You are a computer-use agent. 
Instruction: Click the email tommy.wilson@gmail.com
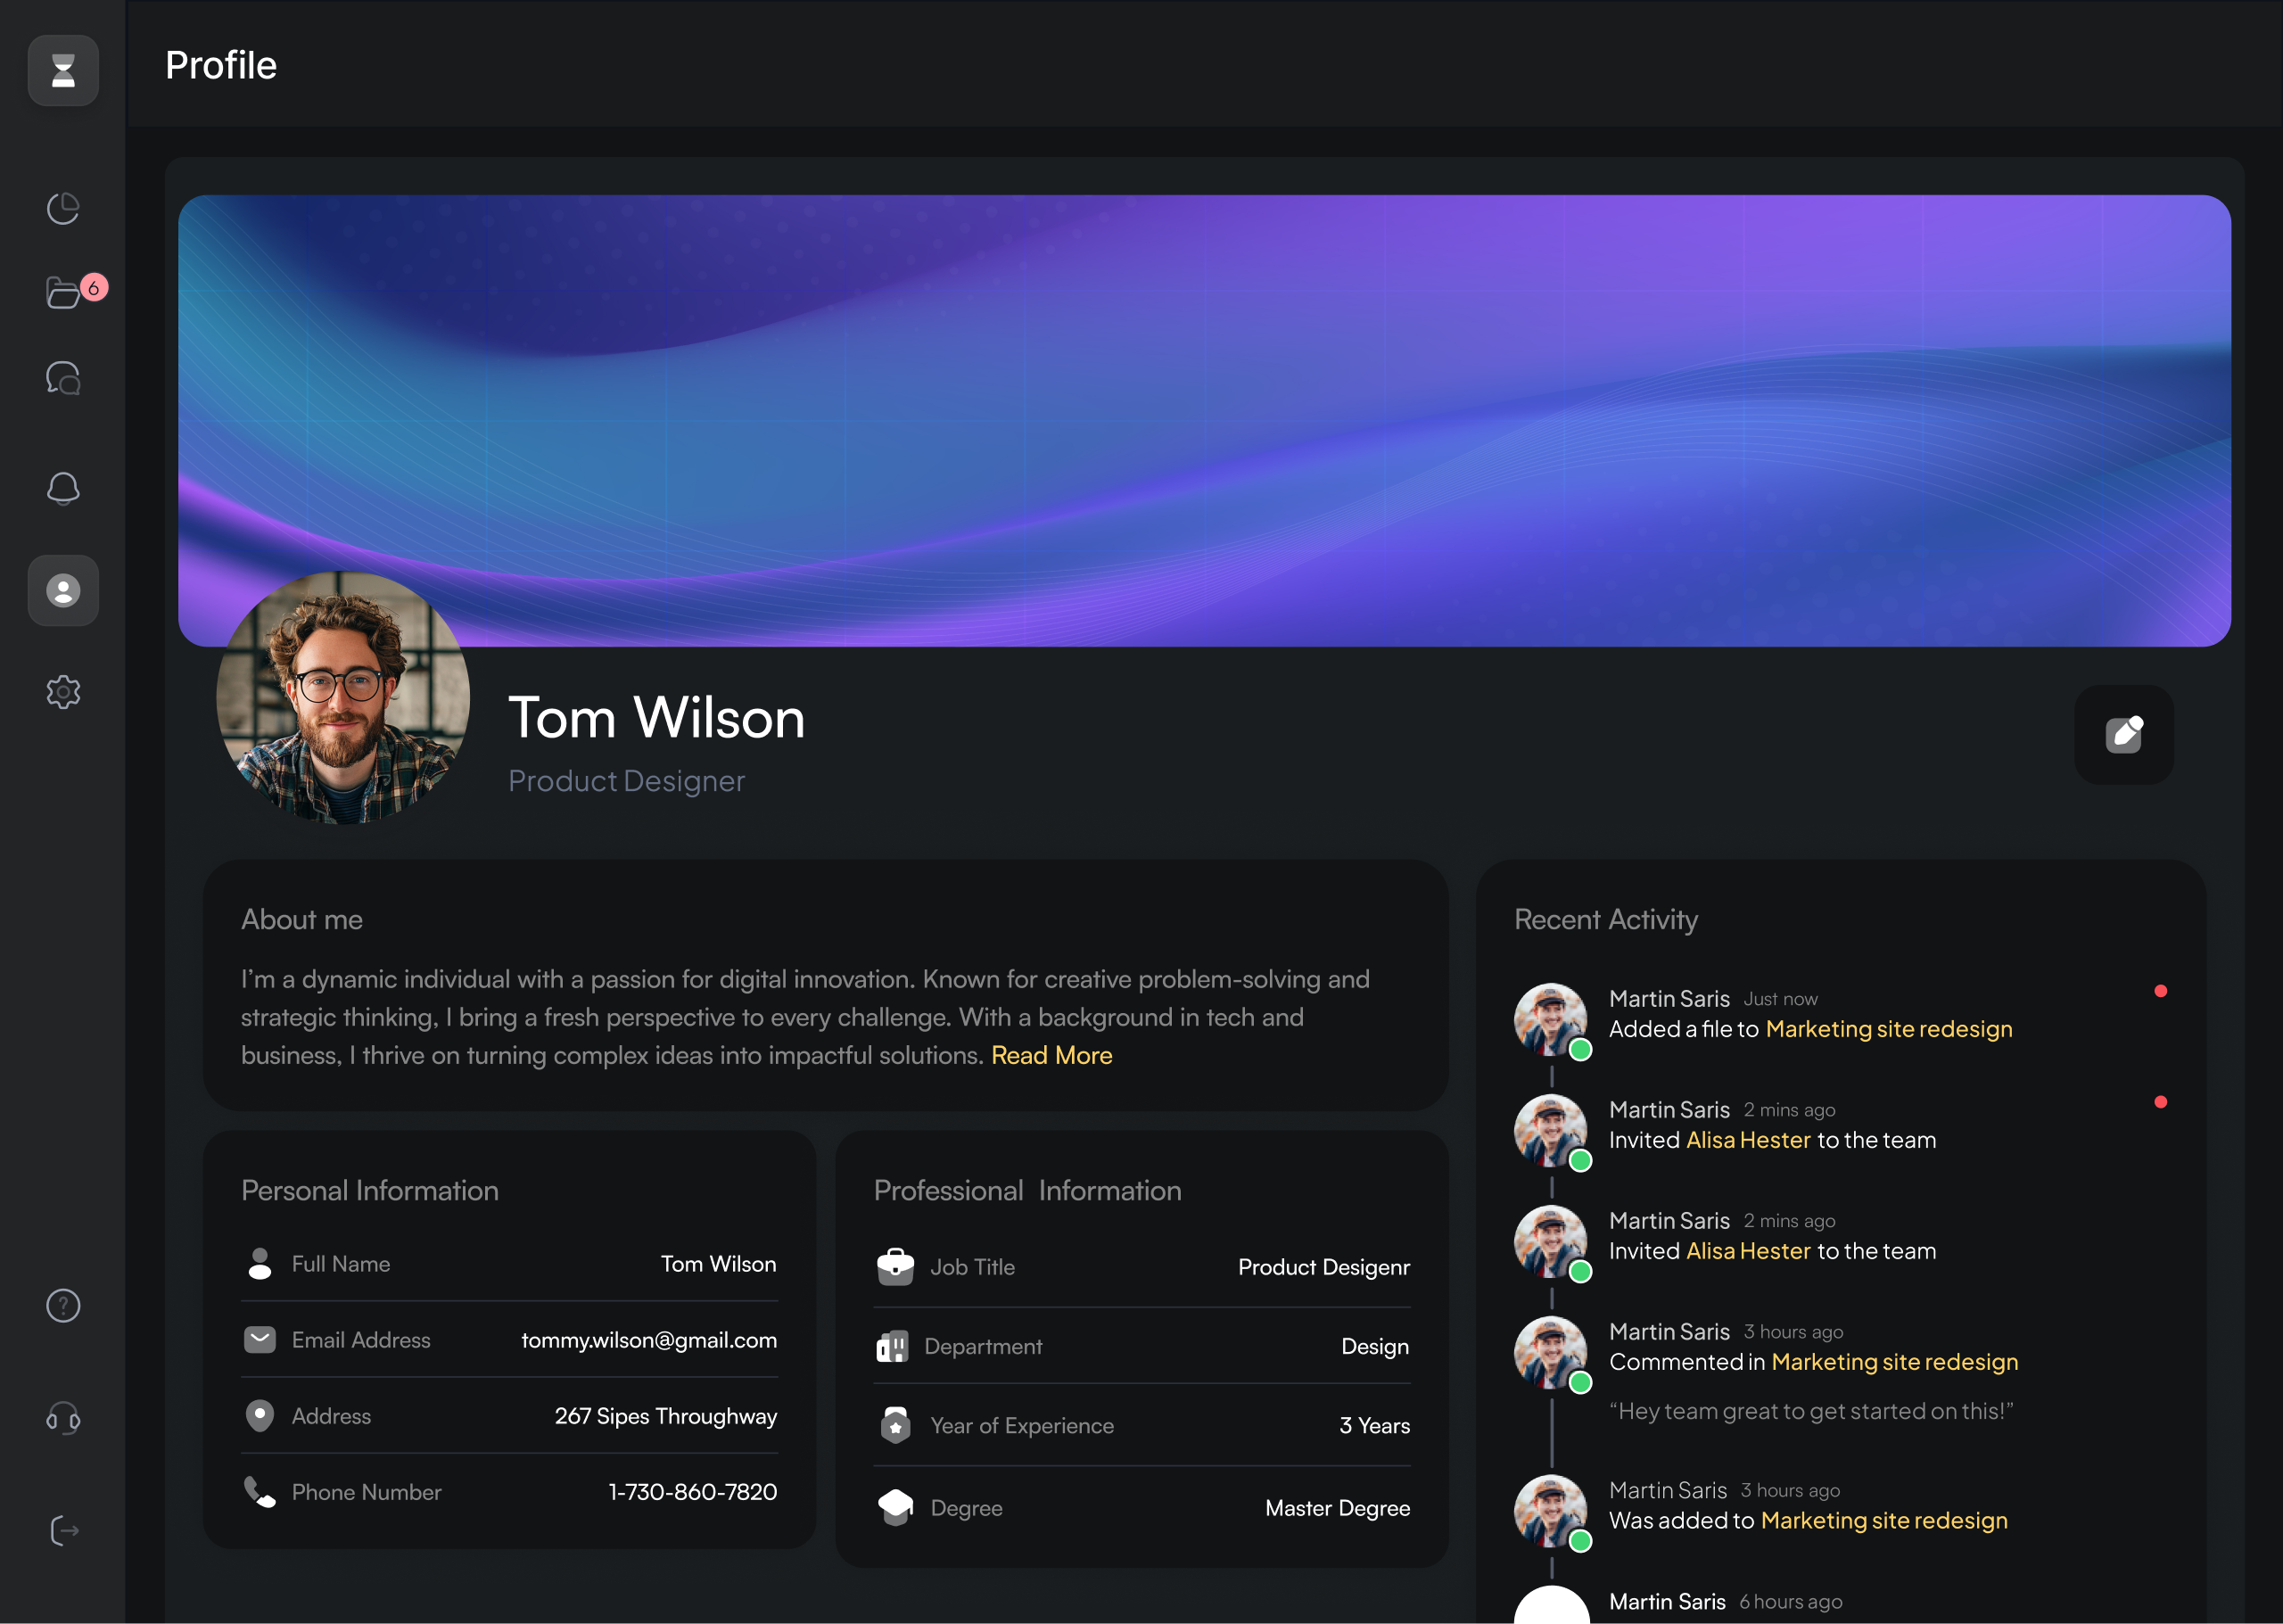coord(649,1340)
